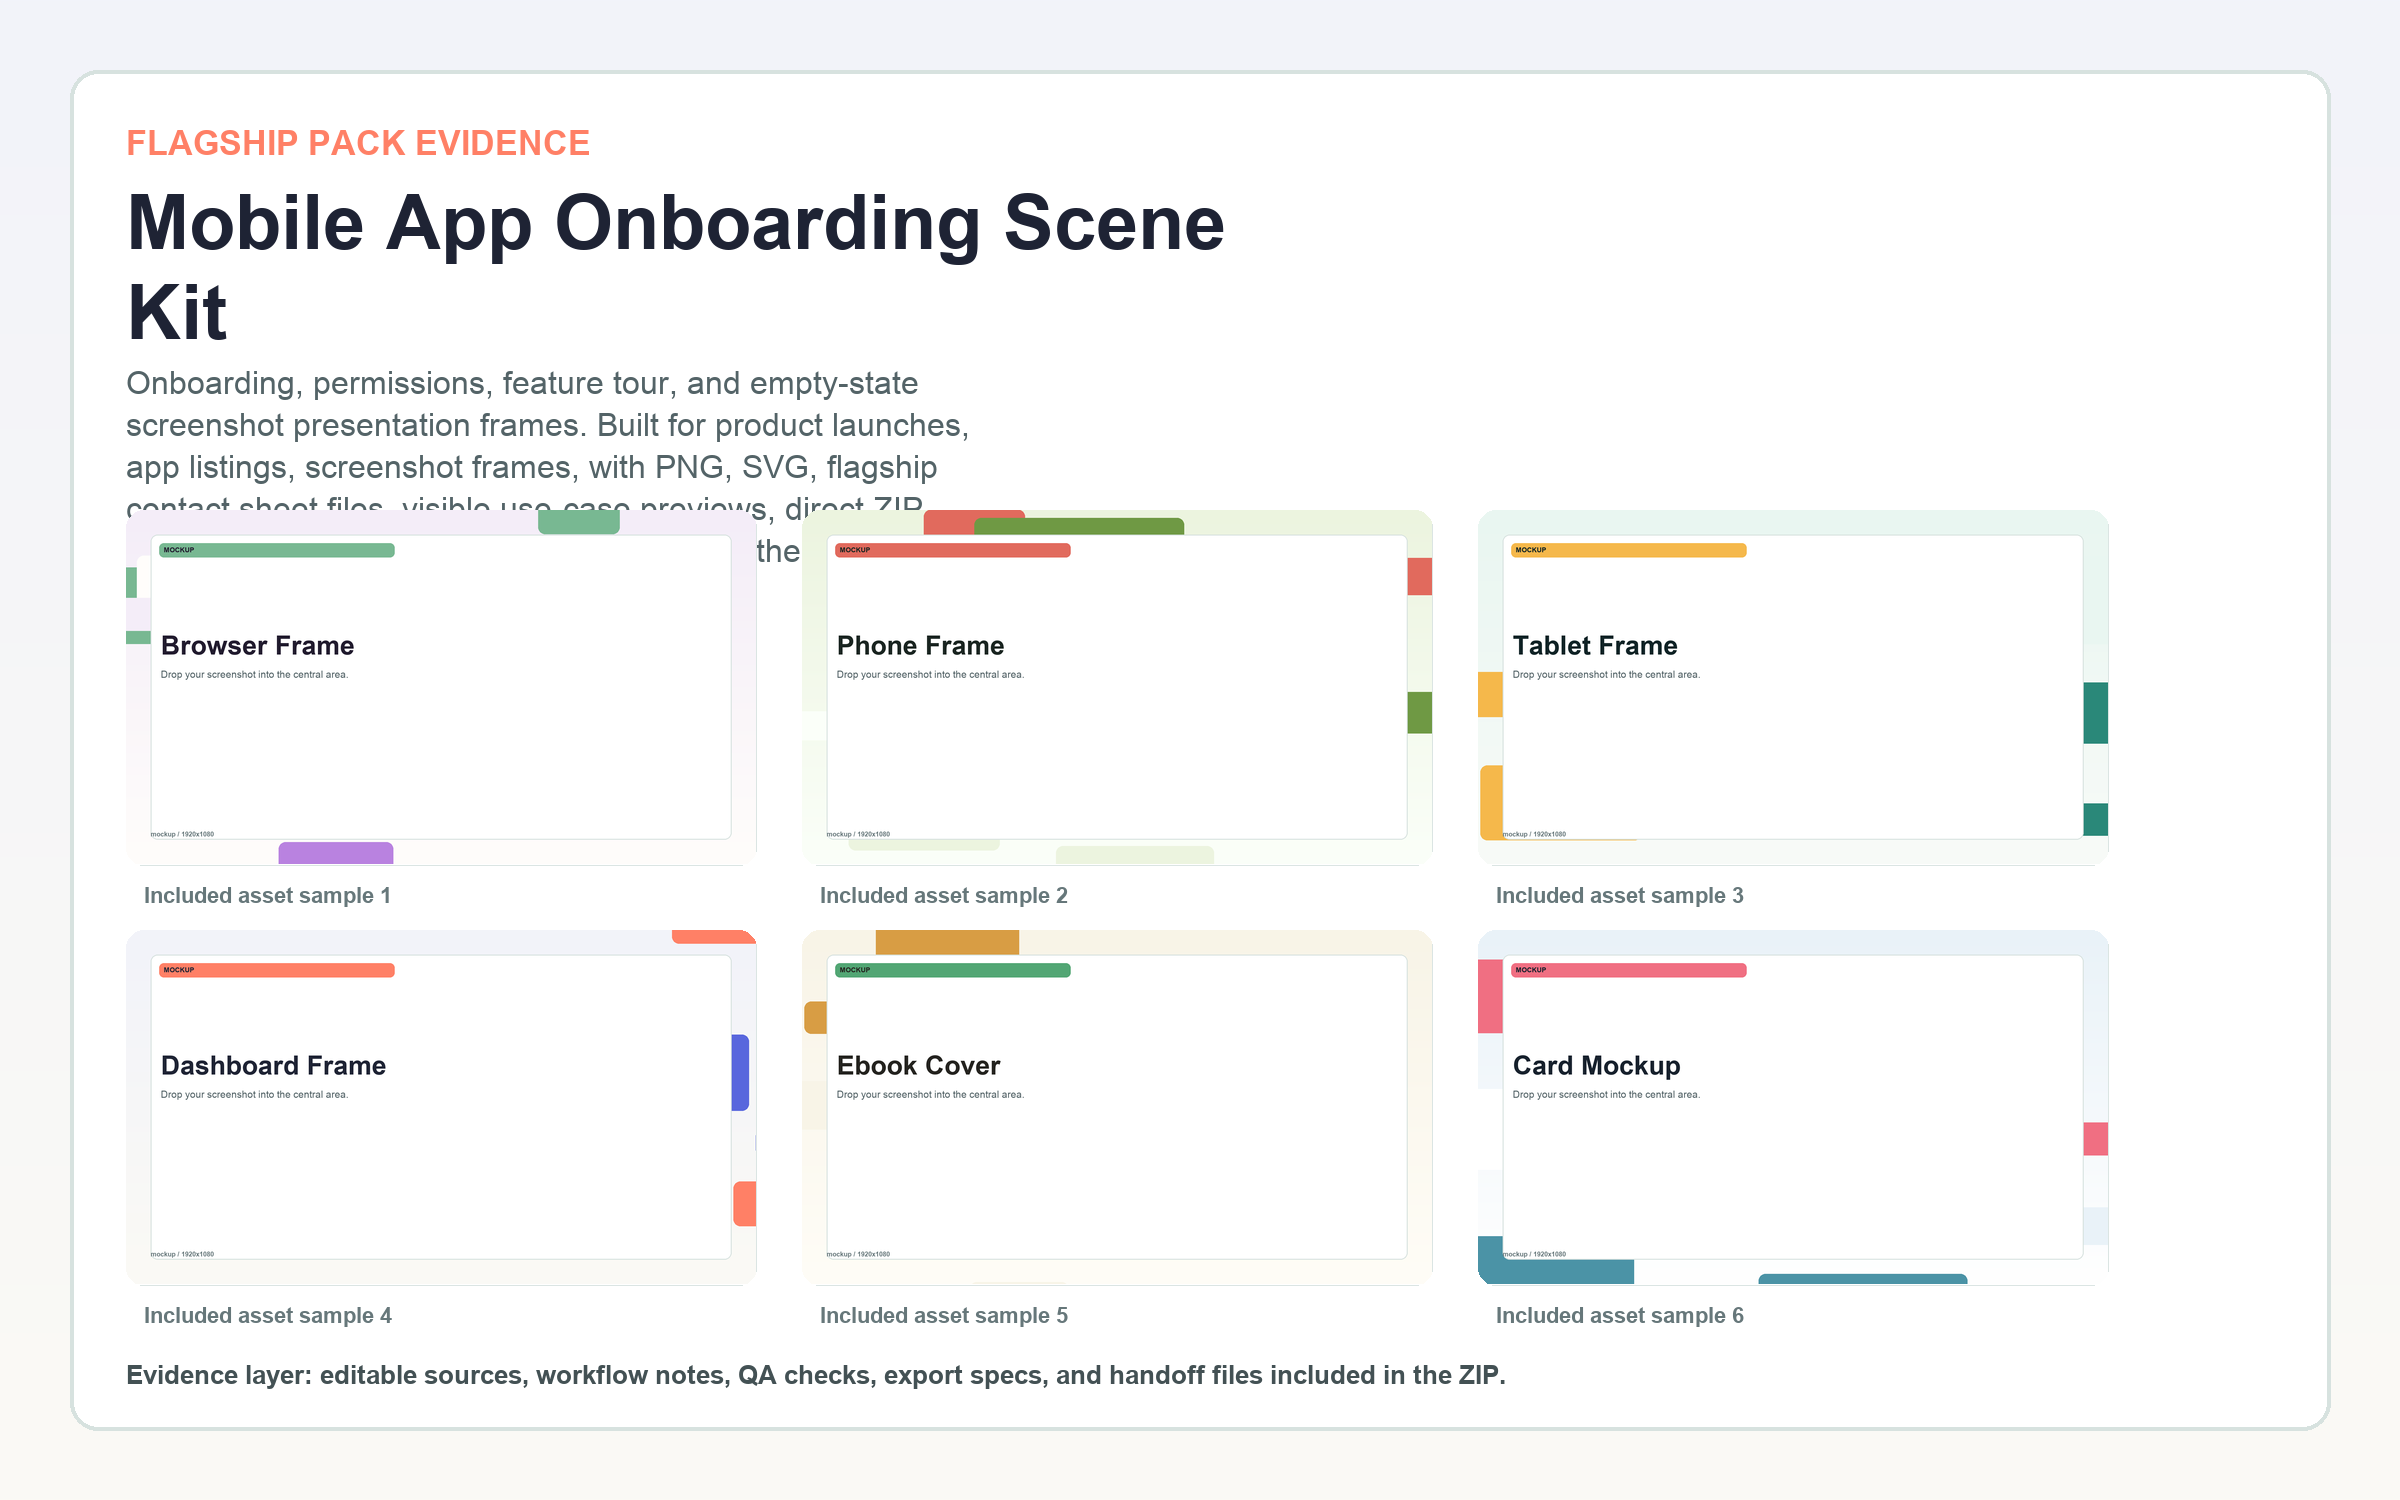The width and height of the screenshot is (2400, 1500).
Task: Click the 'Phone Frame' title text
Action: coord(920,646)
